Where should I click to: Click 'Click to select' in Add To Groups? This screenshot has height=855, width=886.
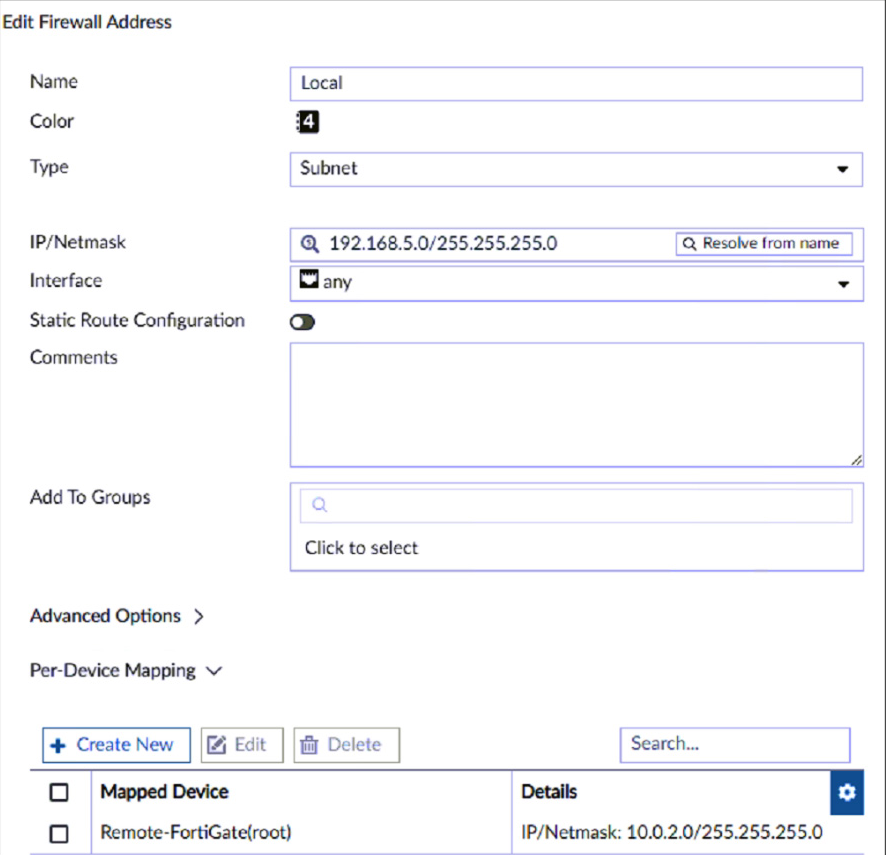[362, 548]
